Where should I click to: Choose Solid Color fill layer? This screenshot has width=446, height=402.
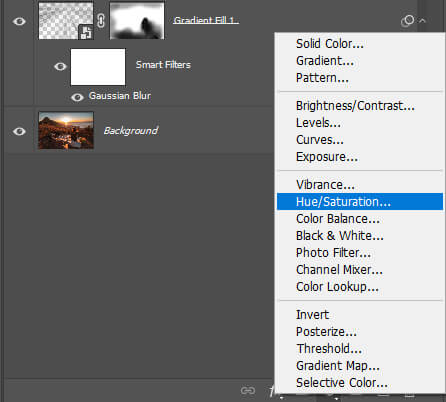pos(360,44)
